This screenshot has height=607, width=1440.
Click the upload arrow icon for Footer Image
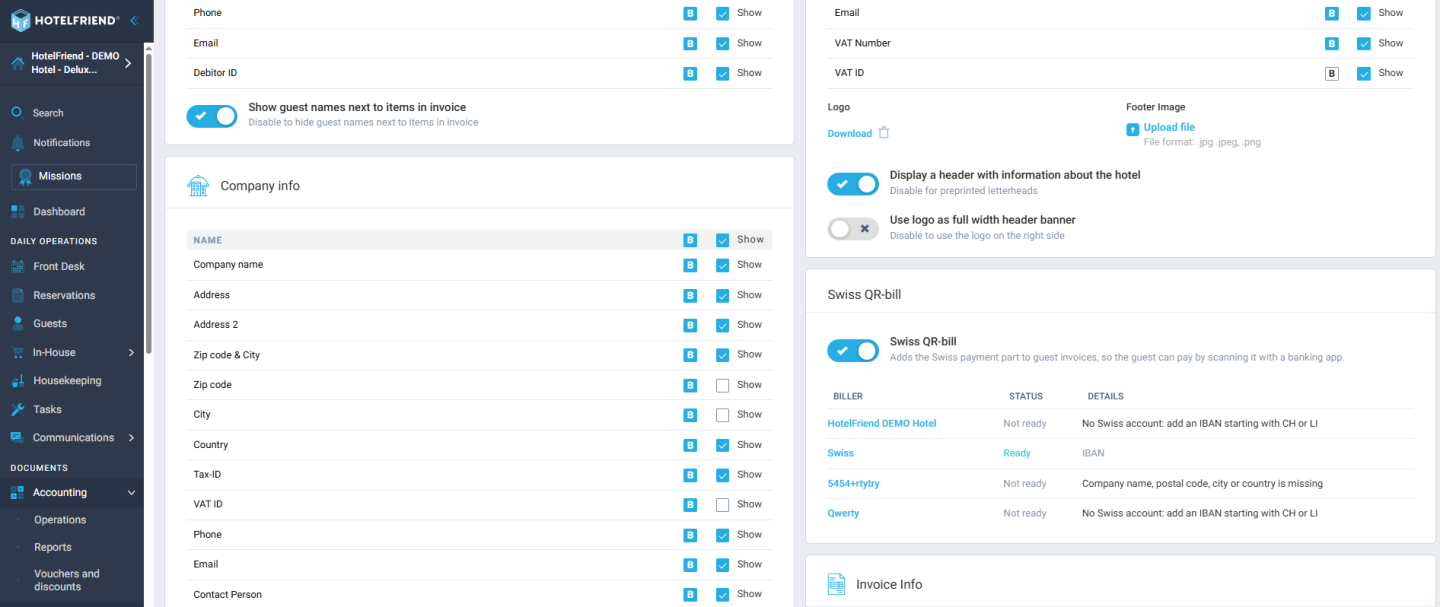pyautogui.click(x=1133, y=129)
